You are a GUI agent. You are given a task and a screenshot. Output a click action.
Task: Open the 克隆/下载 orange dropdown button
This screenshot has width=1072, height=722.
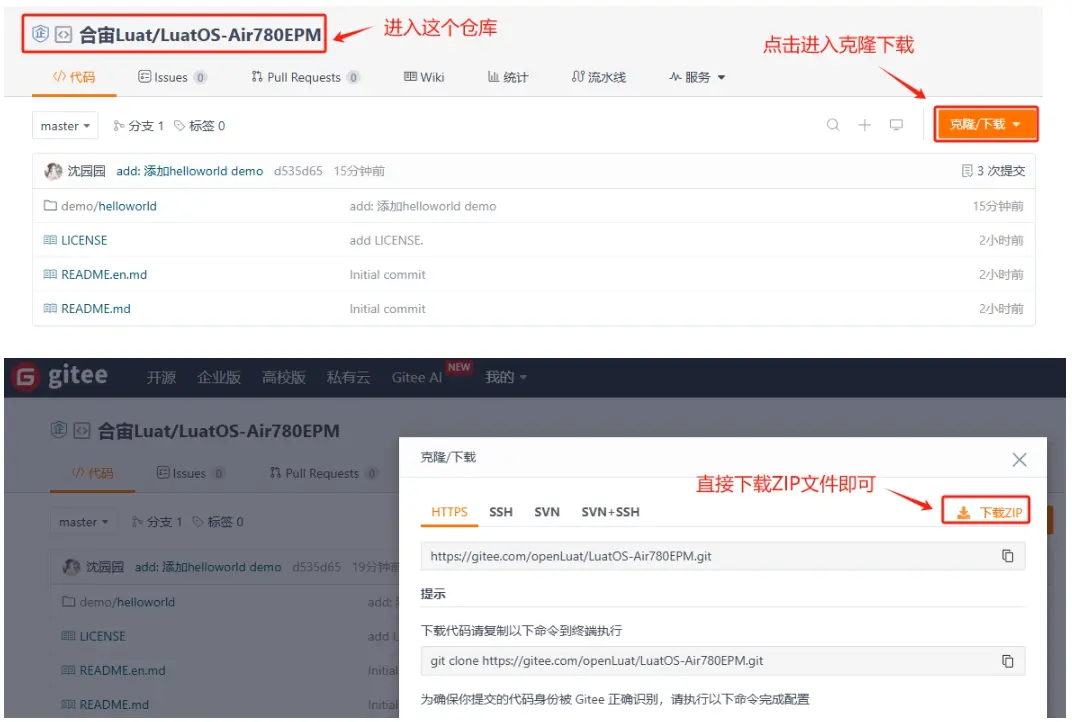986,124
